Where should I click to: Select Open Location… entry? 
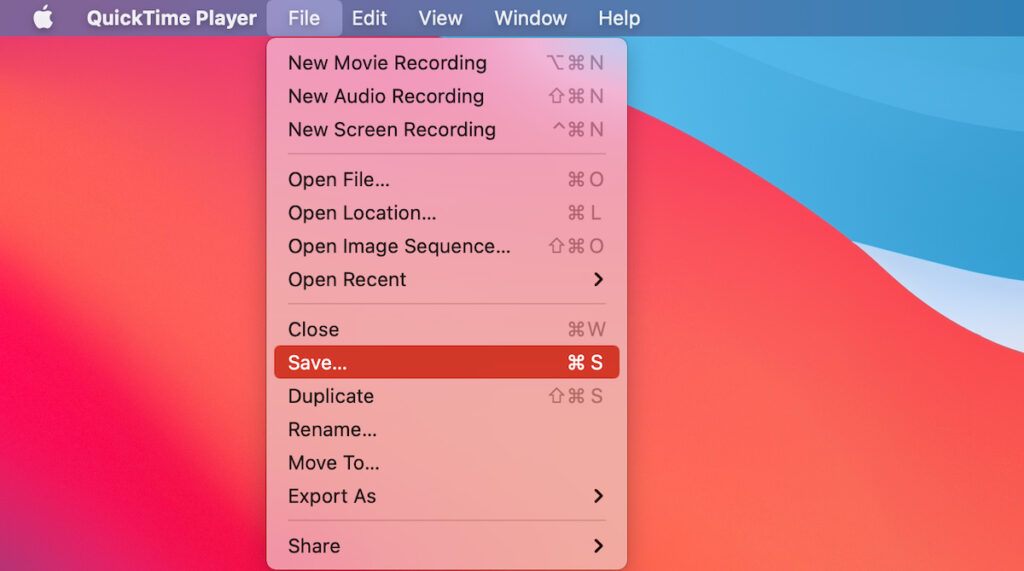(362, 213)
